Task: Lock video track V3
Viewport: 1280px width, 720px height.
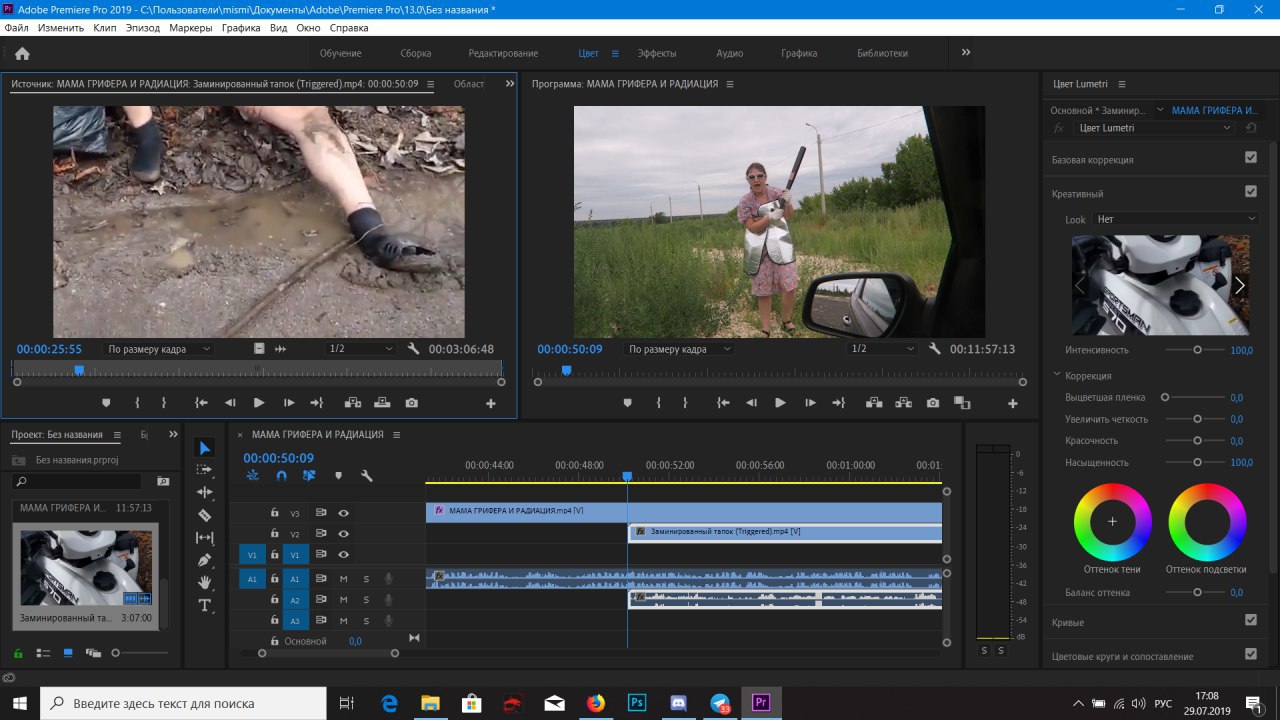Action: click(274, 513)
